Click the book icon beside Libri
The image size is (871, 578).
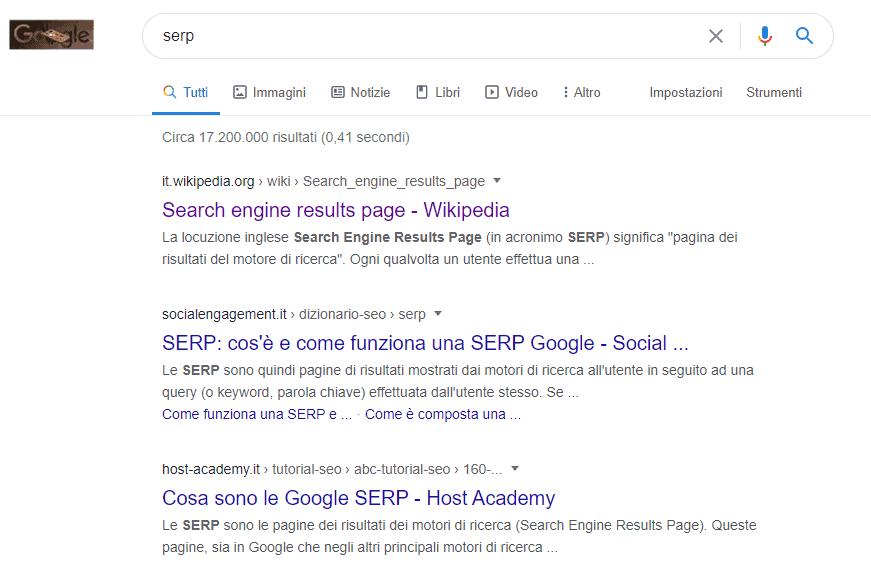pyautogui.click(x=421, y=92)
